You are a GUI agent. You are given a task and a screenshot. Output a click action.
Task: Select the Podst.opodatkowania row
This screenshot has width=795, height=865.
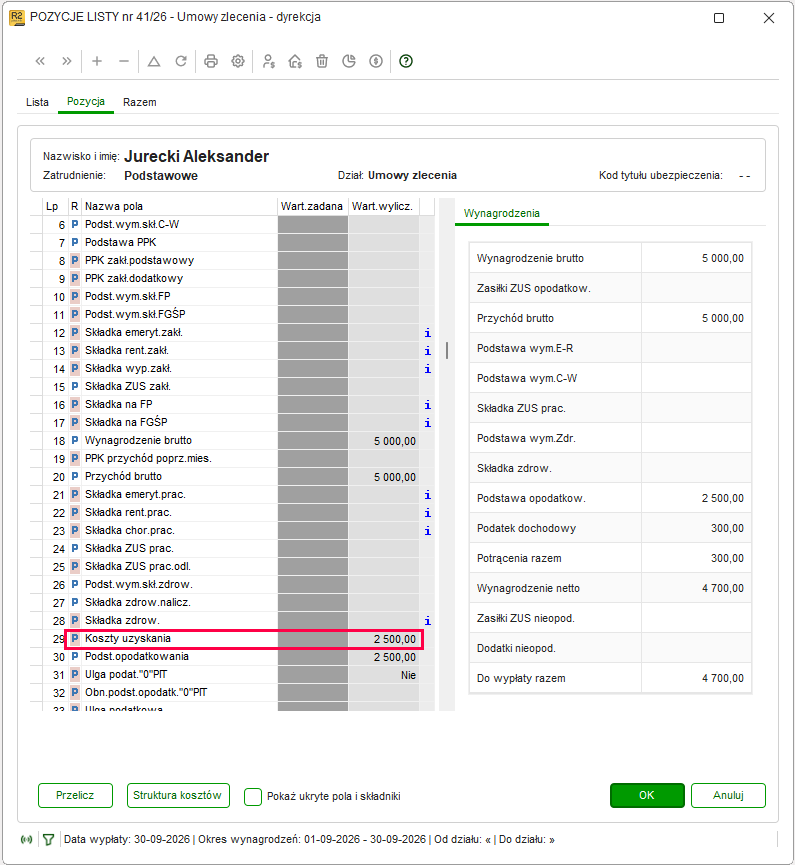tap(233, 657)
